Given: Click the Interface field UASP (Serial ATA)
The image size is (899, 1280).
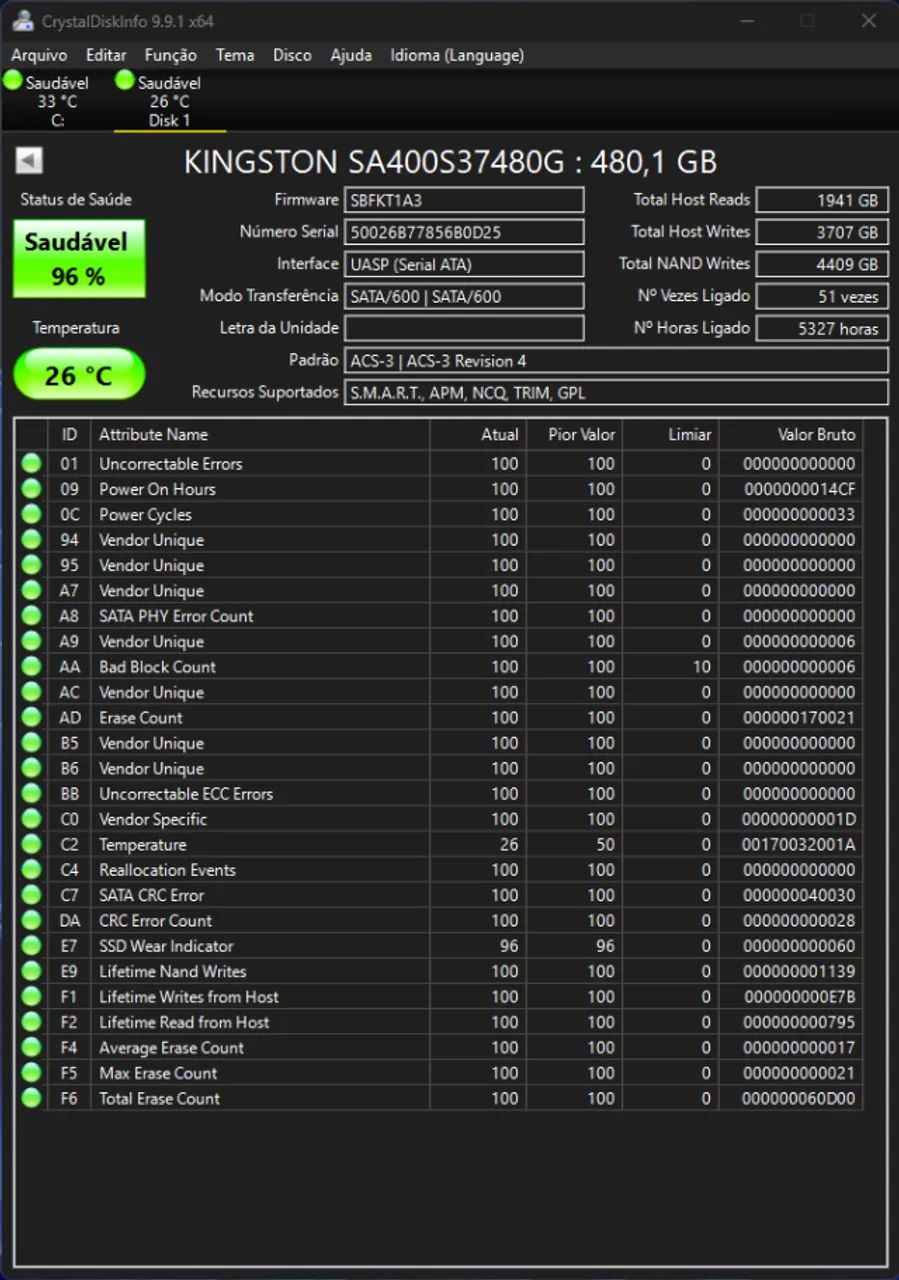Looking at the screenshot, I should click(464, 264).
